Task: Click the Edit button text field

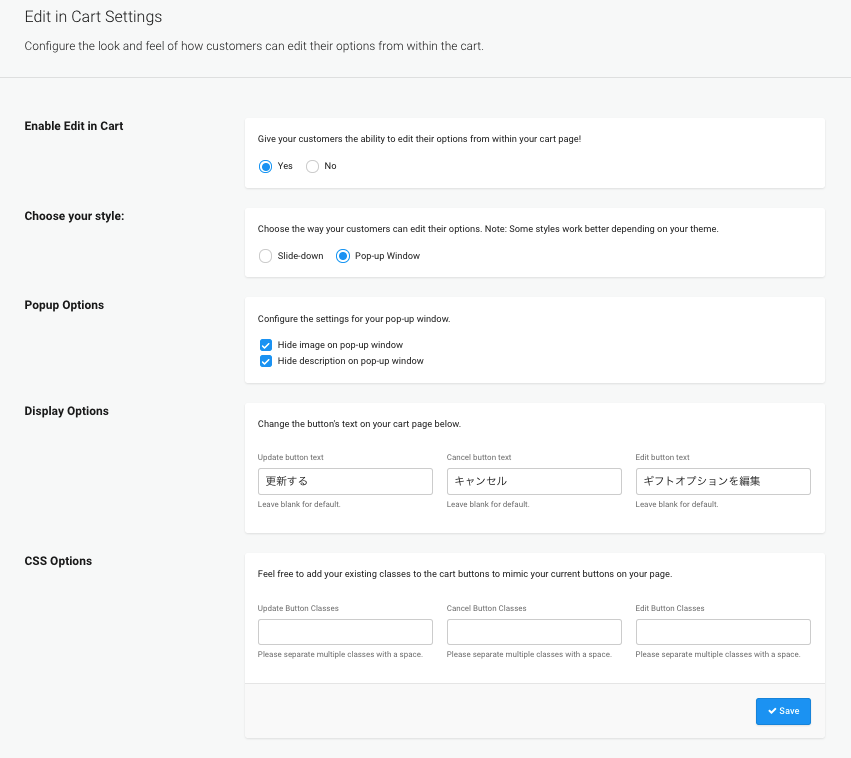Action: (x=723, y=481)
